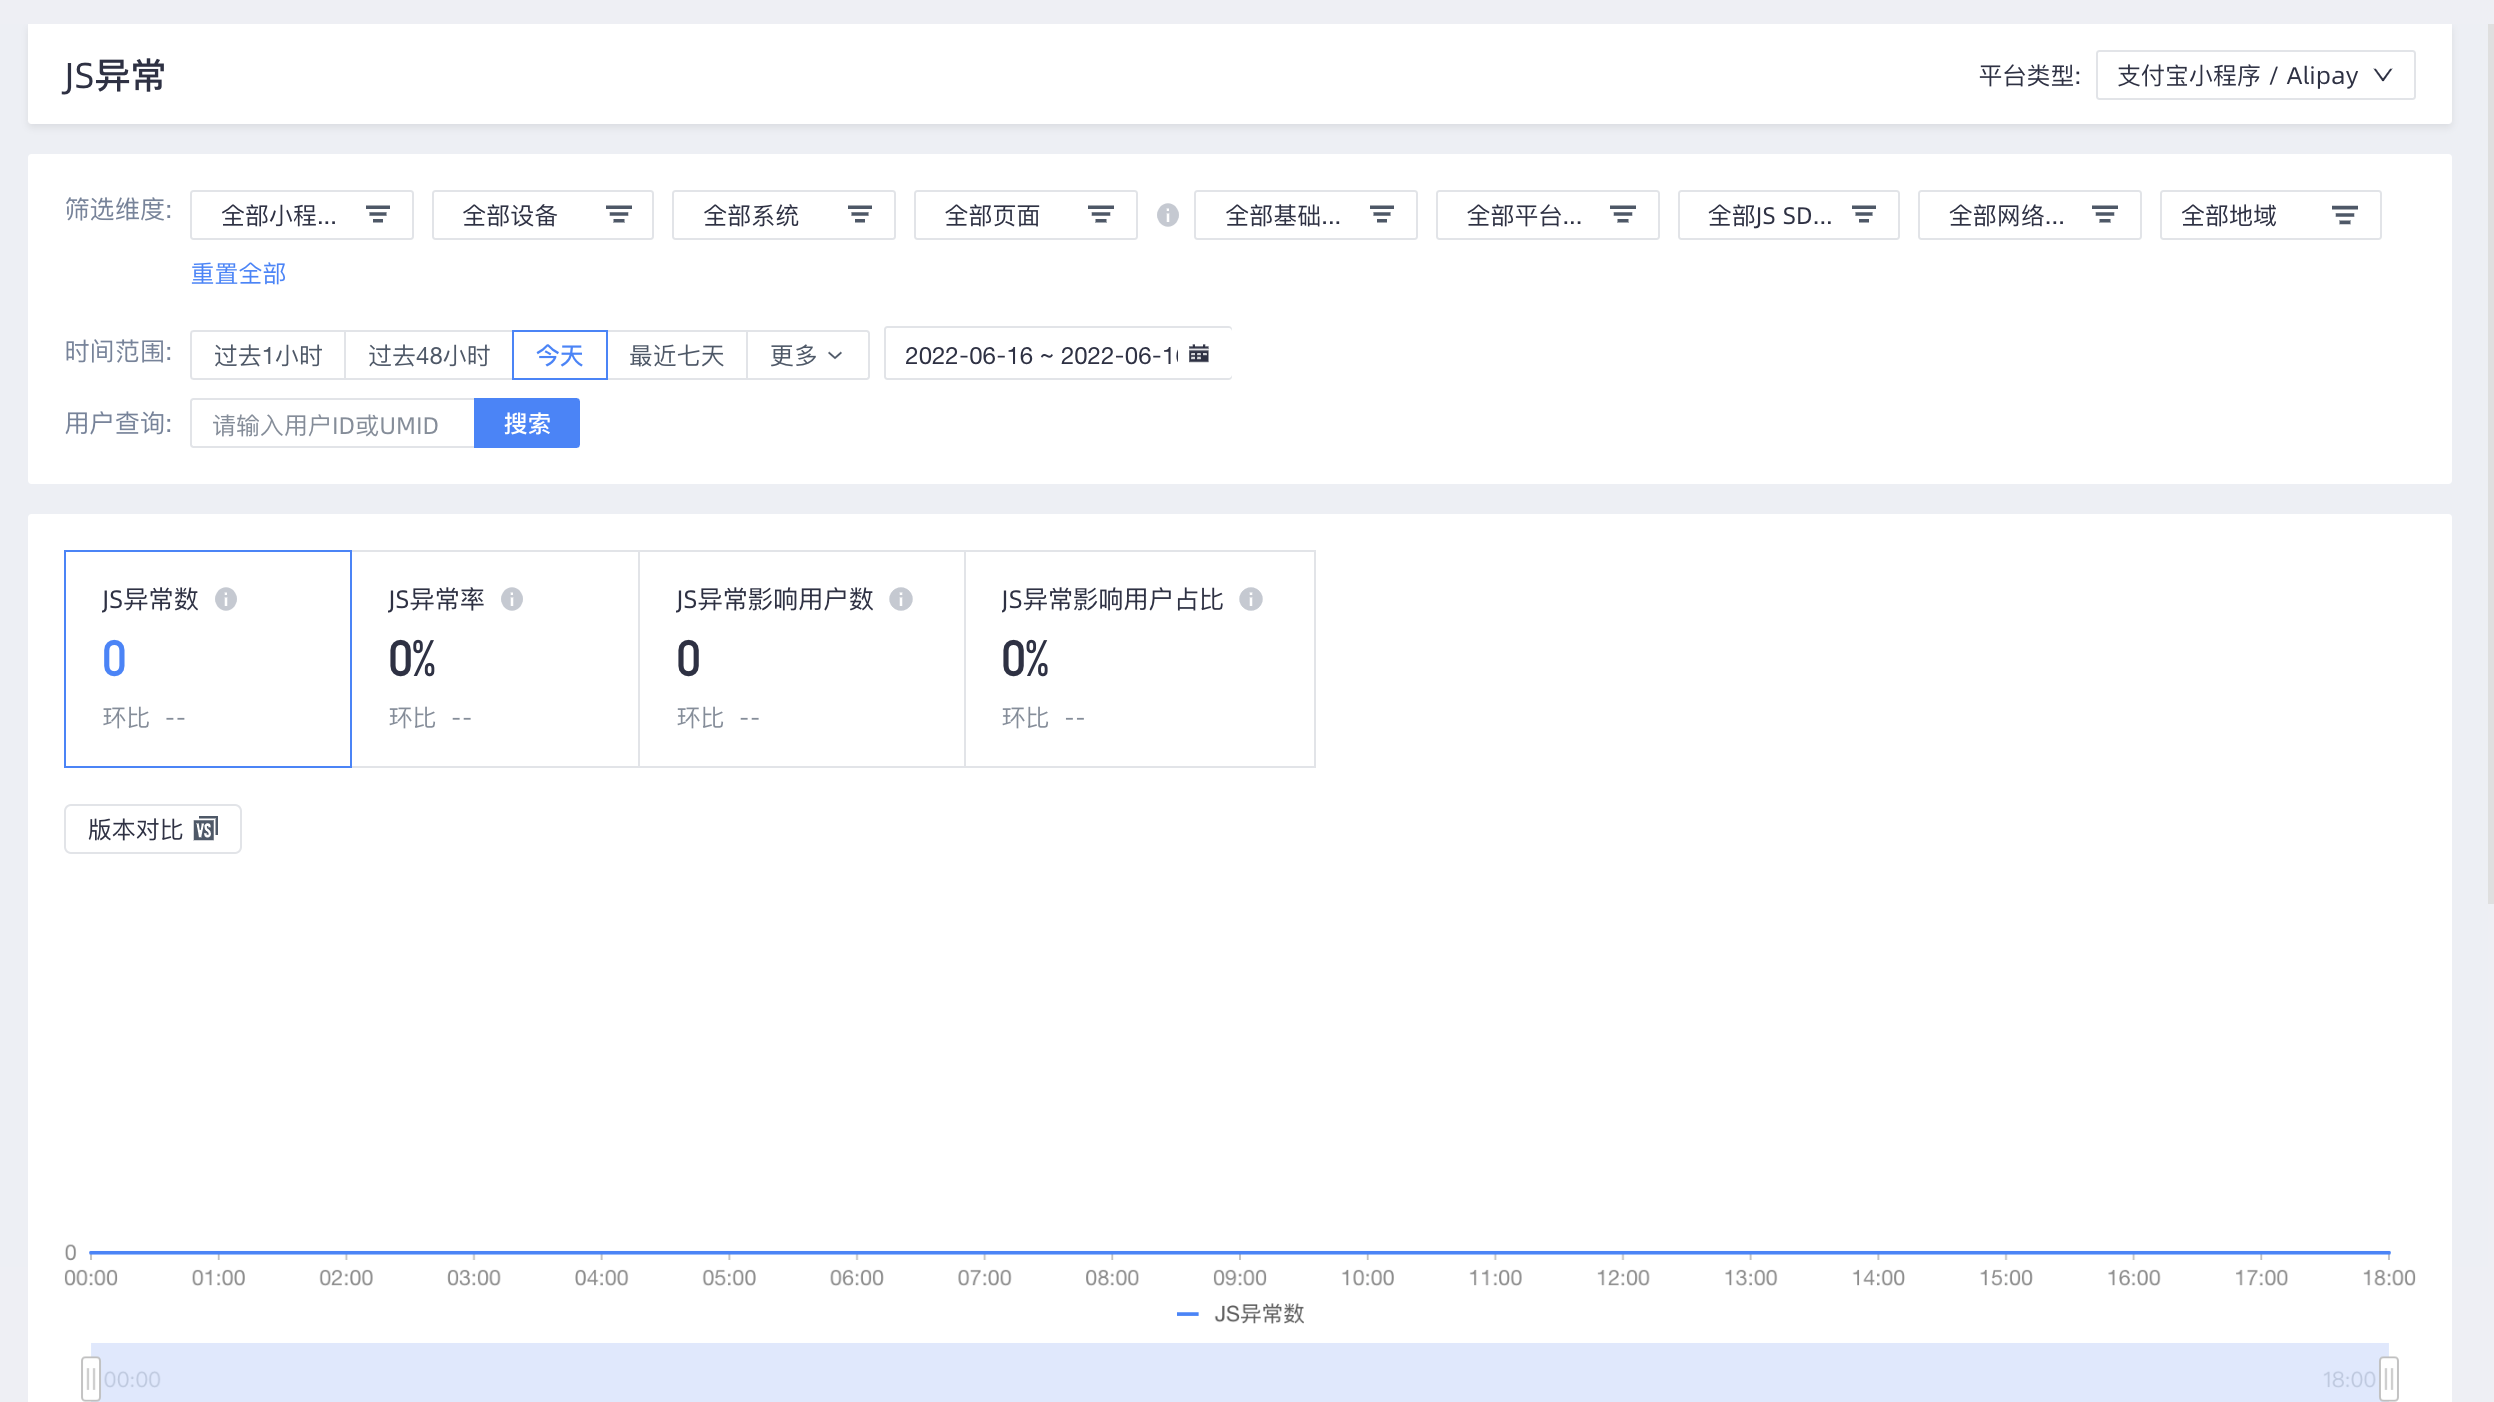Screen dimensions: 2494x1402
Task: Select 过去48小时 time range
Action: (x=429, y=355)
